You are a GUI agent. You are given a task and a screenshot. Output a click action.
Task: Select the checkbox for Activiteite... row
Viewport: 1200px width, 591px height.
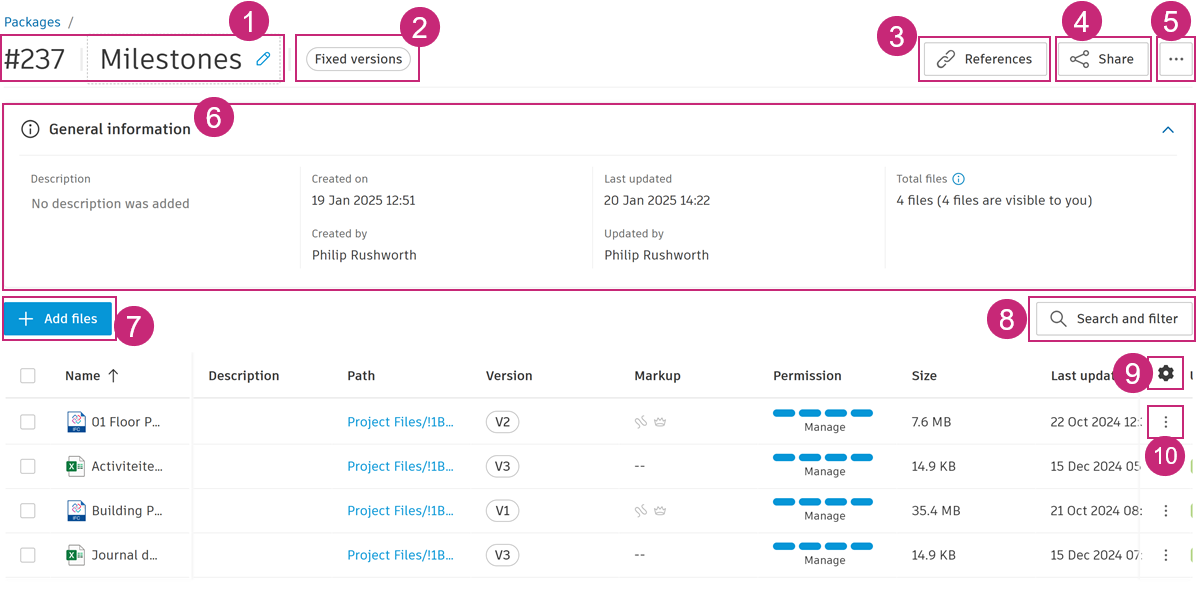[x=28, y=466]
